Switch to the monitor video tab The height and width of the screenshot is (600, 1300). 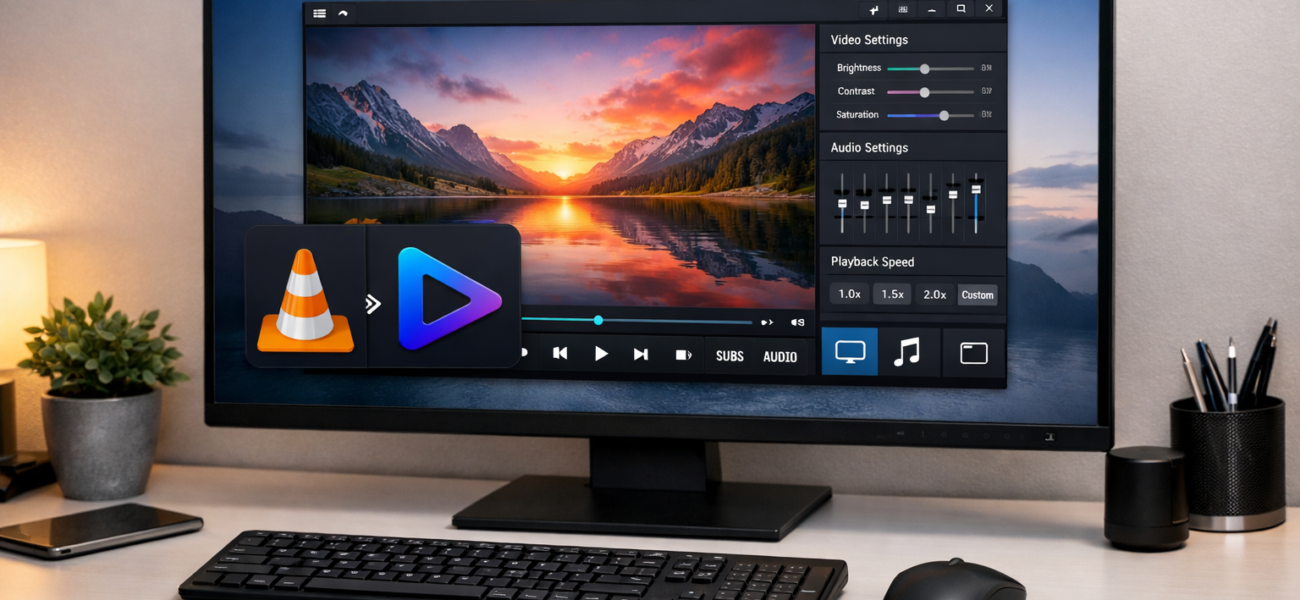(x=850, y=352)
